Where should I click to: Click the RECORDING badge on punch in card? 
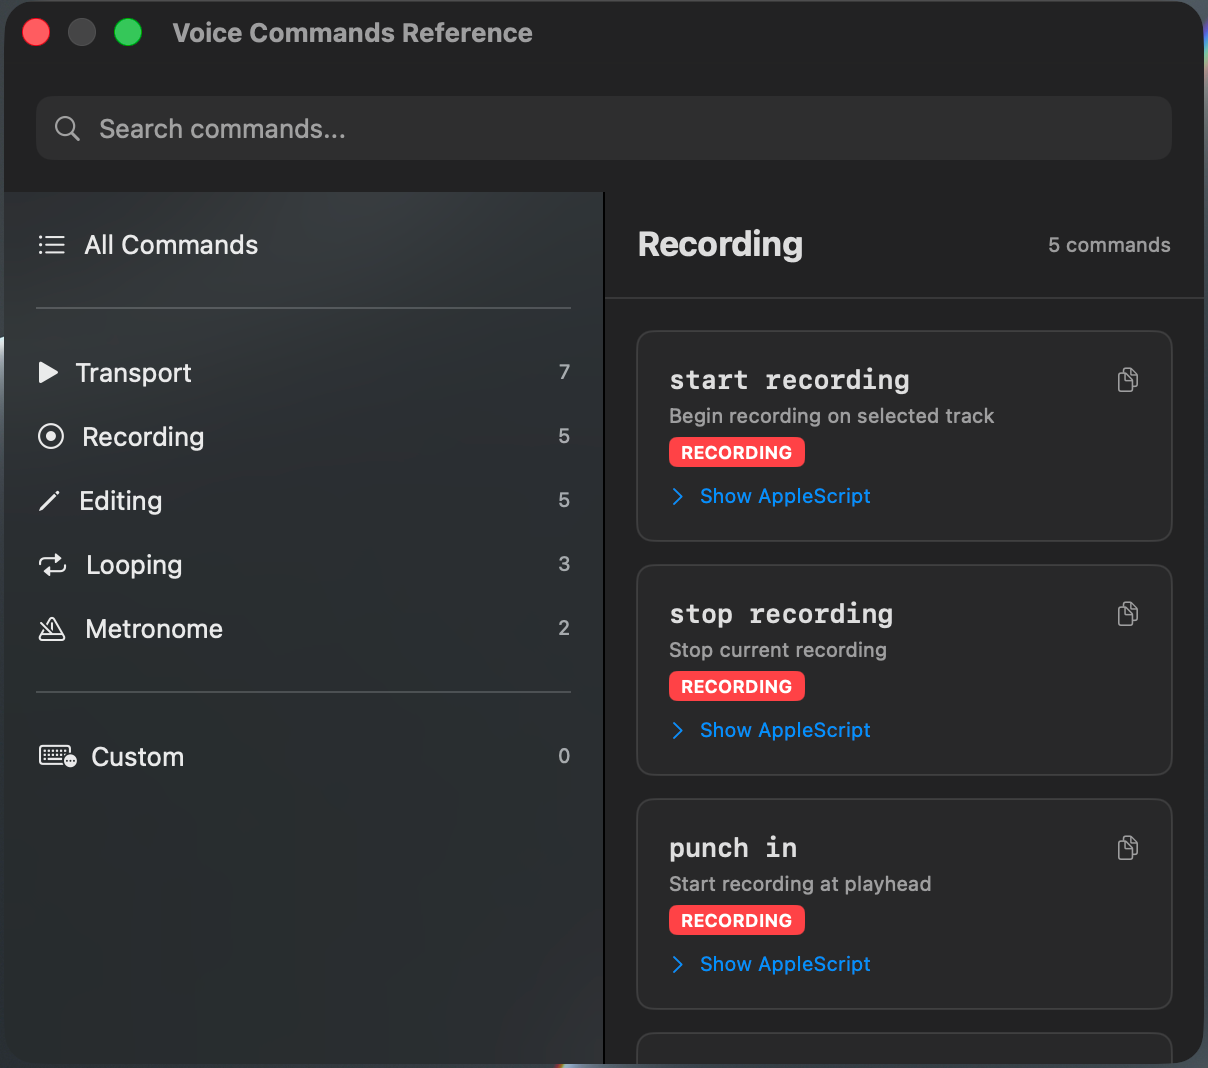click(737, 920)
